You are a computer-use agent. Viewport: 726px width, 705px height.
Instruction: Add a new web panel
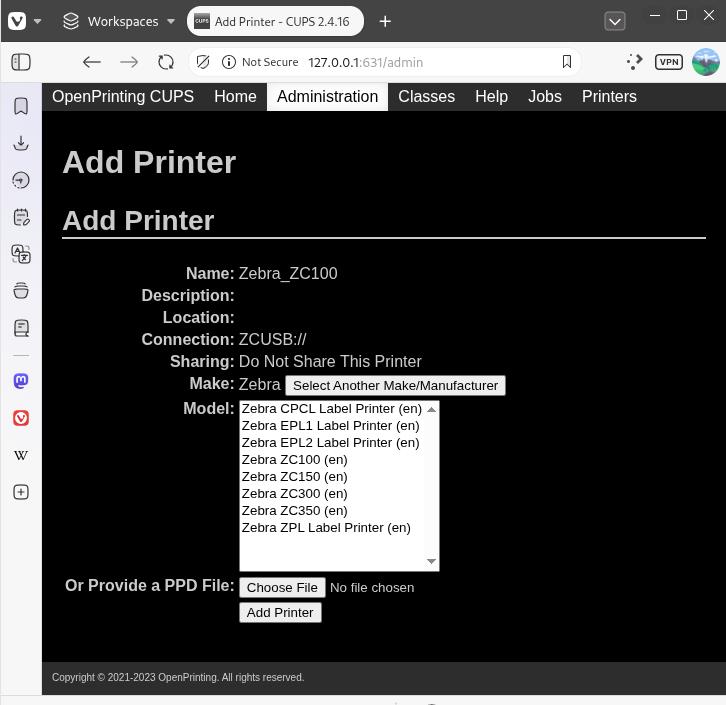[21, 492]
